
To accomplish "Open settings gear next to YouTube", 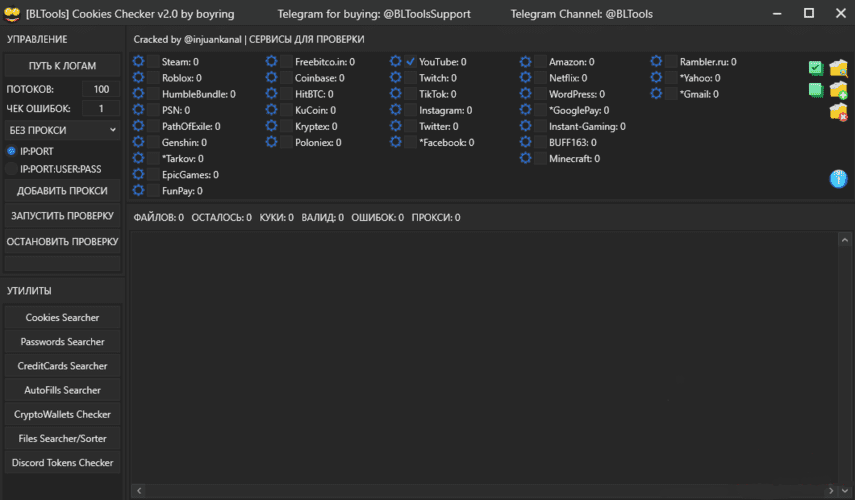I will coord(396,62).
